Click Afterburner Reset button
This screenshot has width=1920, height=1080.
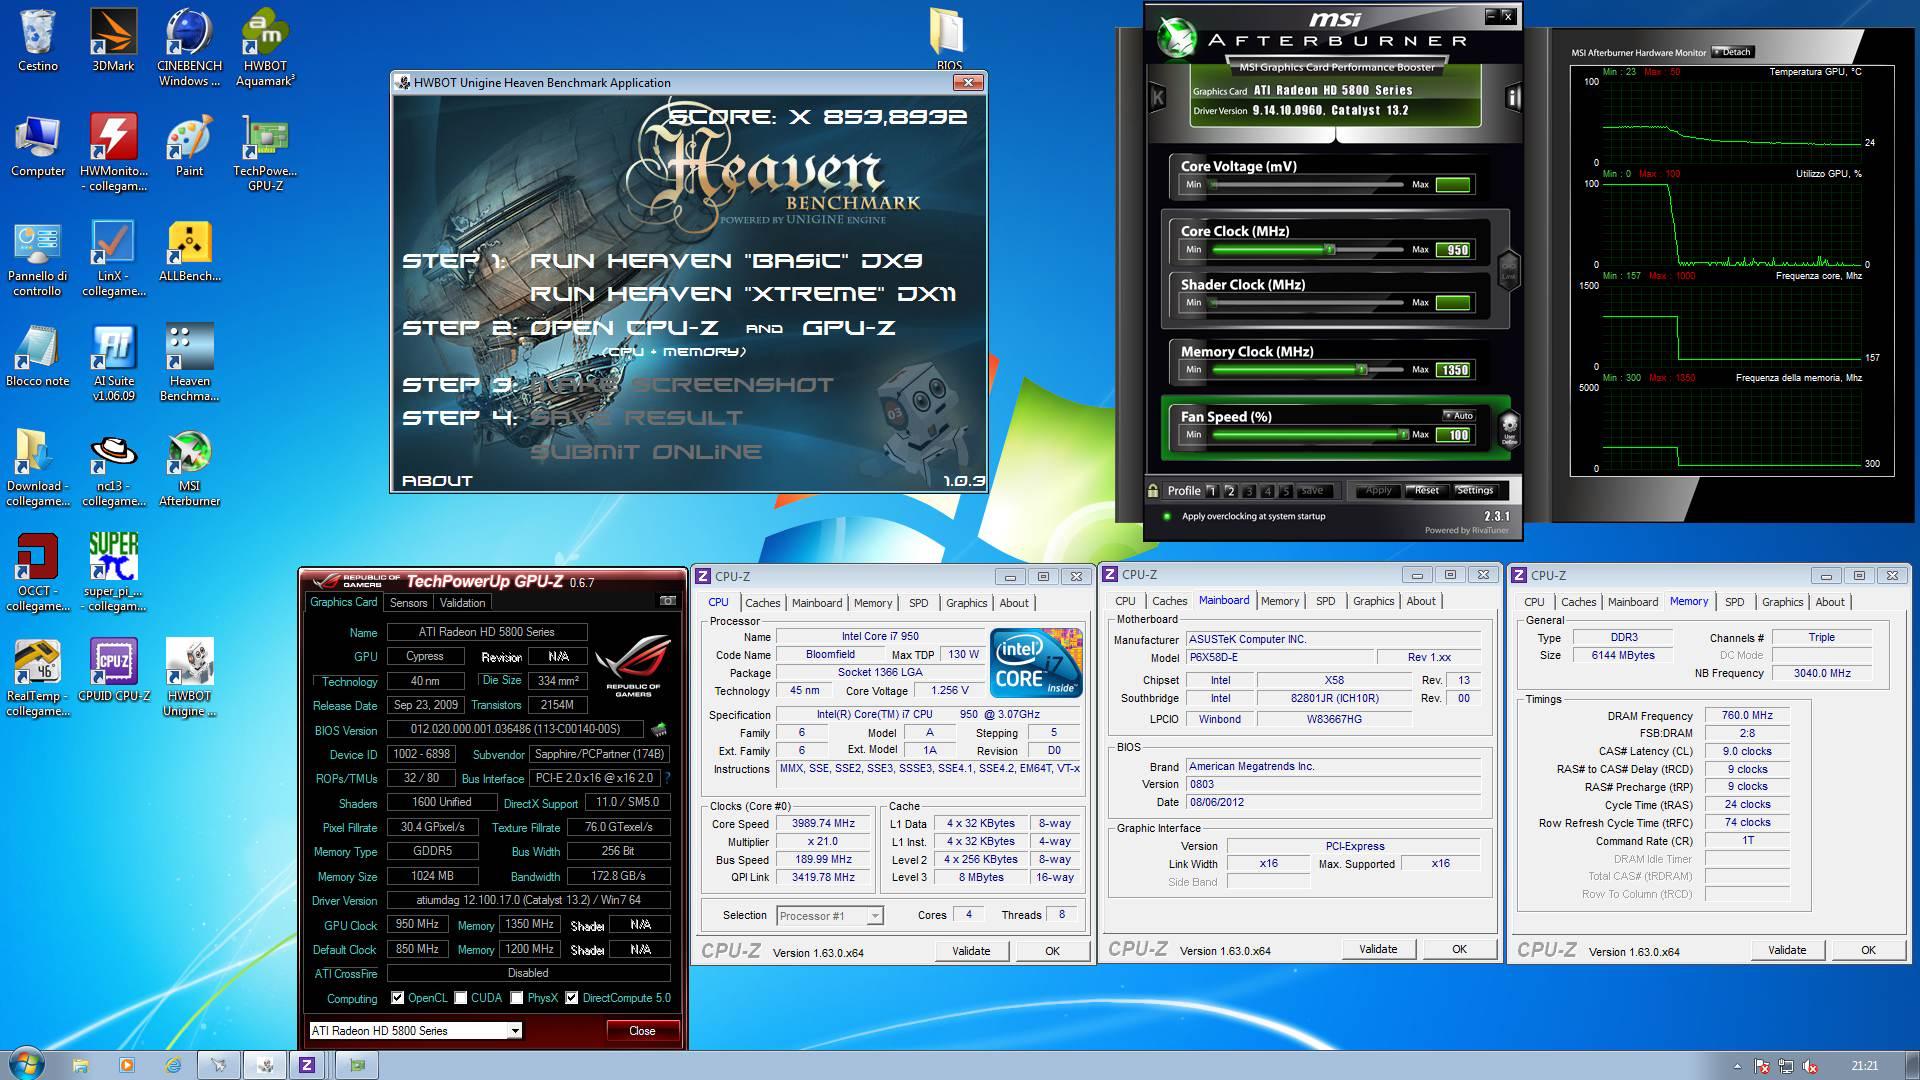click(x=1427, y=490)
